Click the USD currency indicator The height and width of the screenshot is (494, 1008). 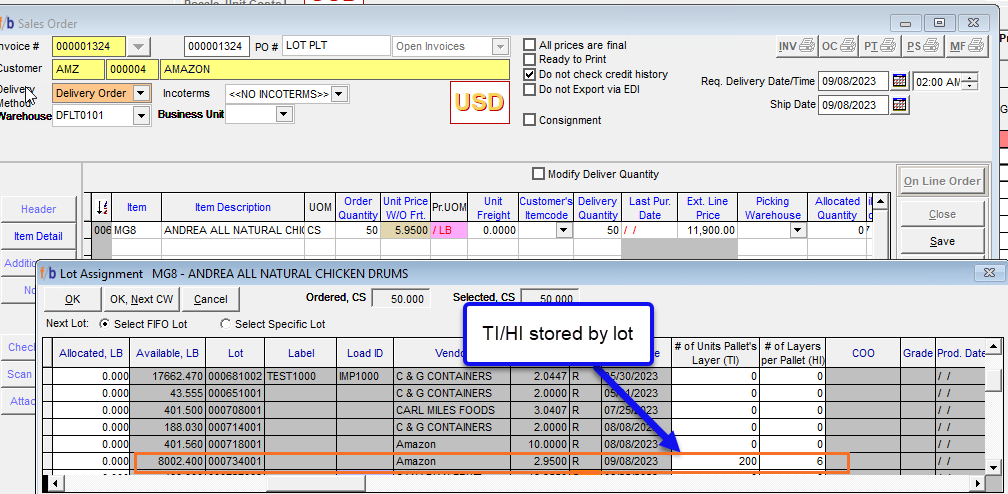479,102
